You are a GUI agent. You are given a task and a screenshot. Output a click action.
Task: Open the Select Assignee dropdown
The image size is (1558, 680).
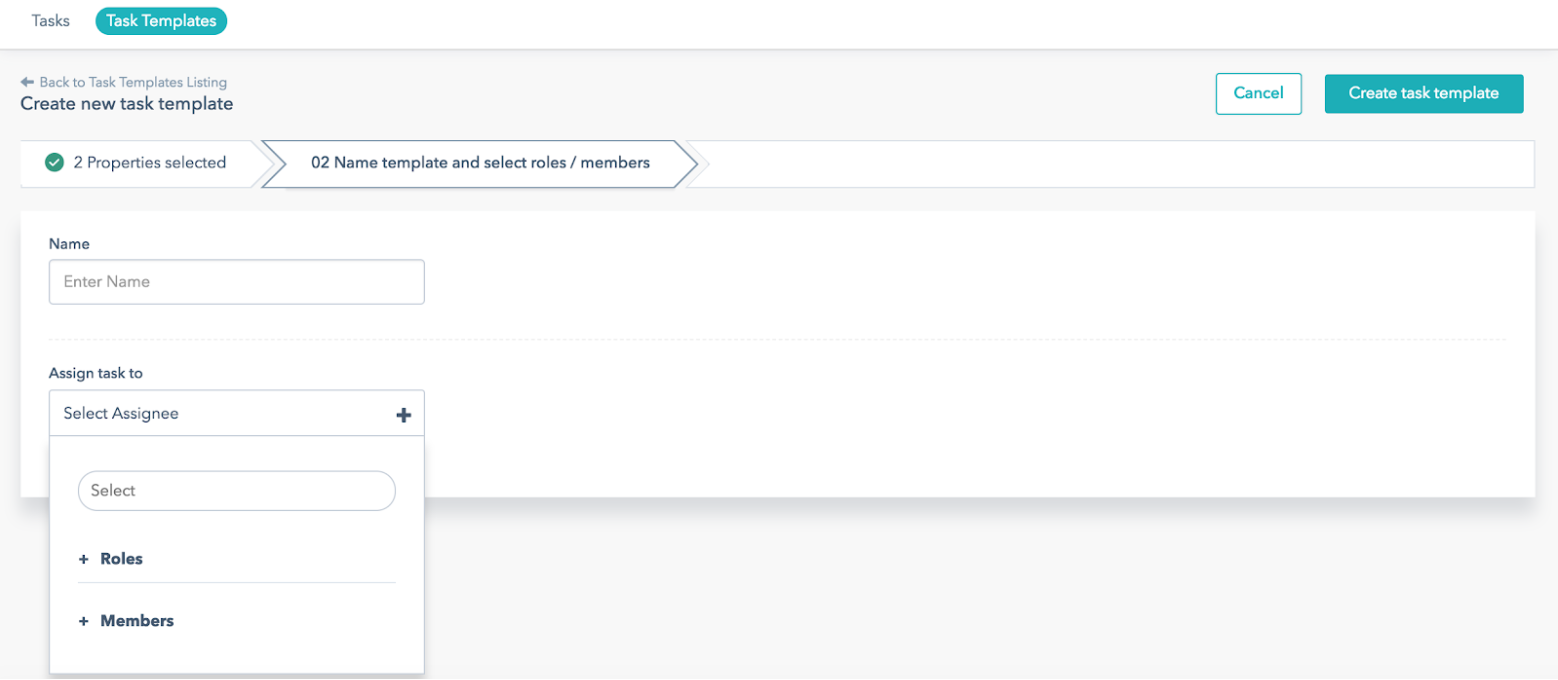(x=237, y=413)
